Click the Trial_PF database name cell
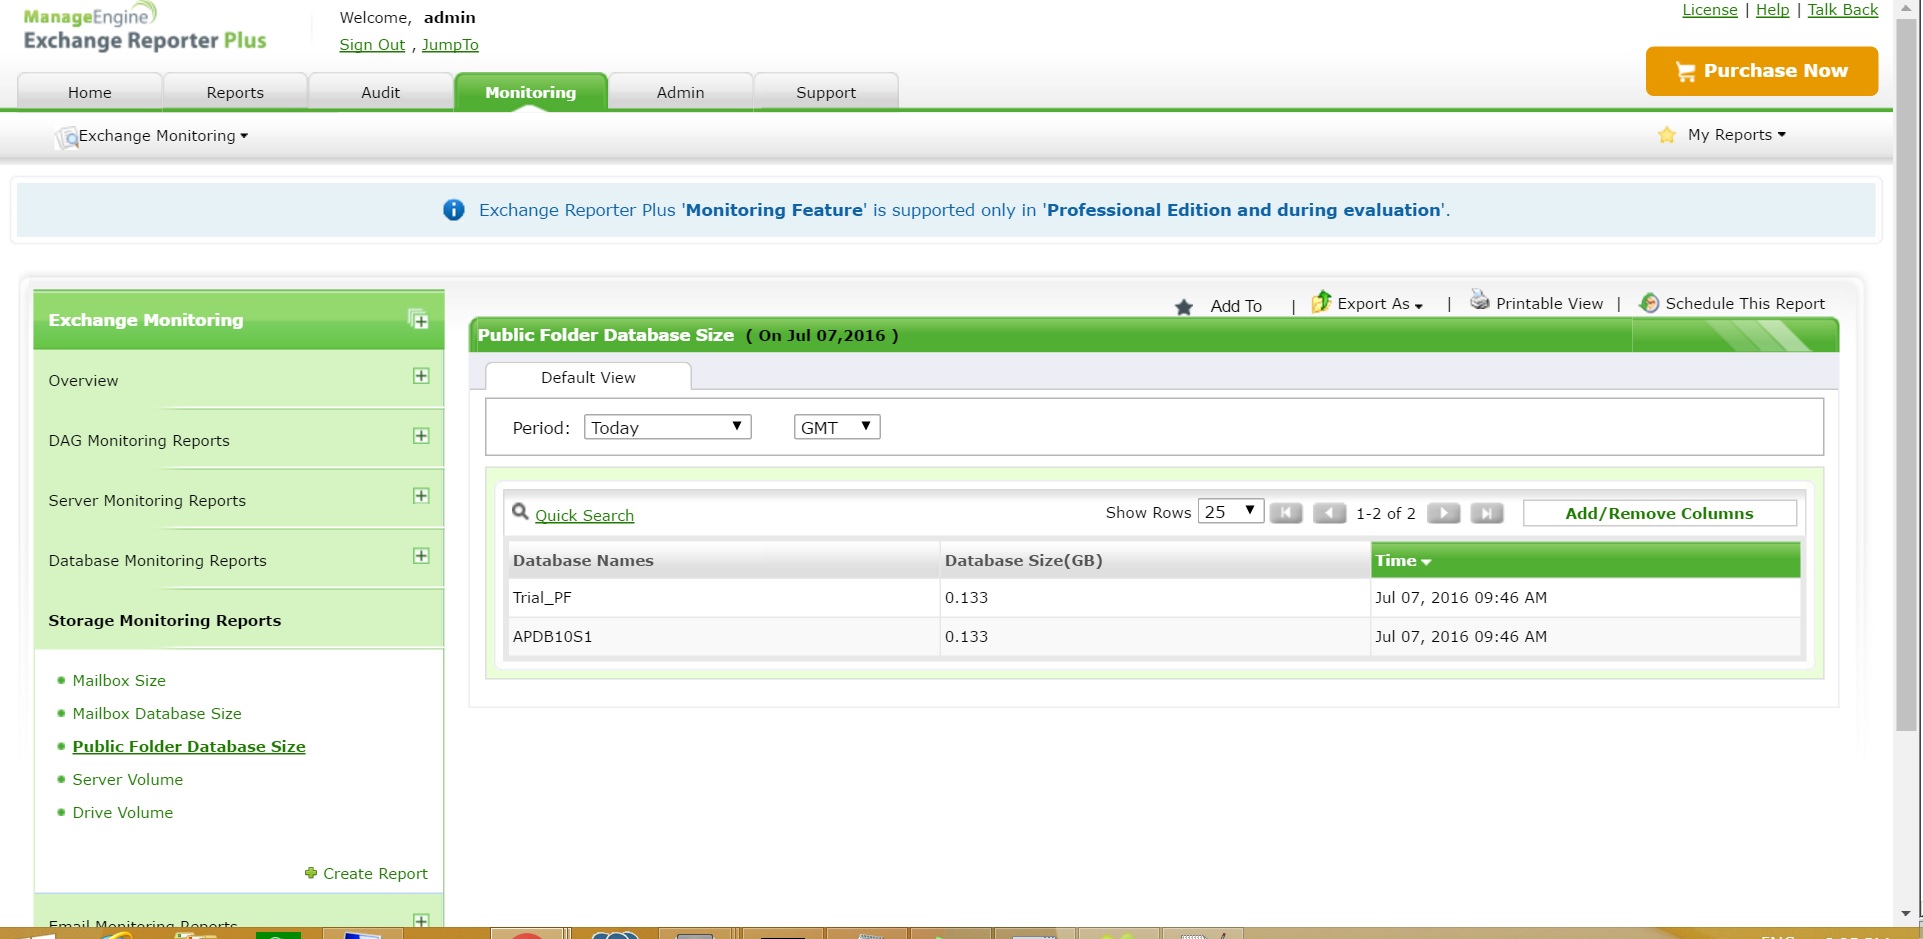The image size is (1923, 939). coord(724,597)
